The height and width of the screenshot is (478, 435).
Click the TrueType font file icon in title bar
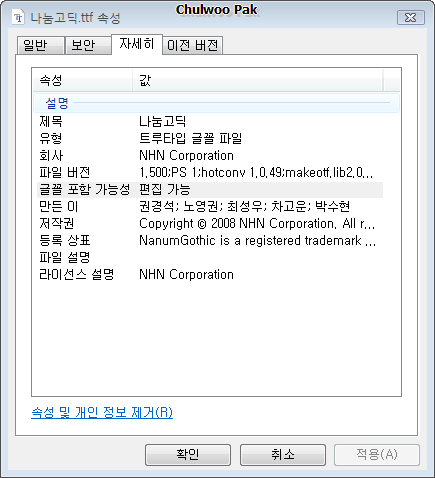(18, 17)
